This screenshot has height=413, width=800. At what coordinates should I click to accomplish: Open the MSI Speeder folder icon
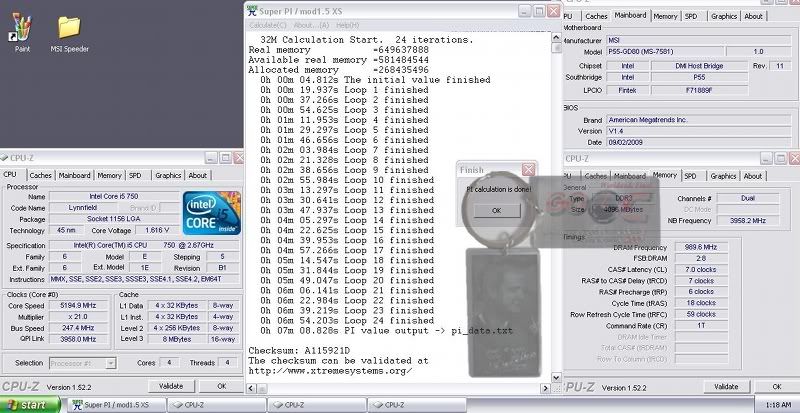pos(69,33)
